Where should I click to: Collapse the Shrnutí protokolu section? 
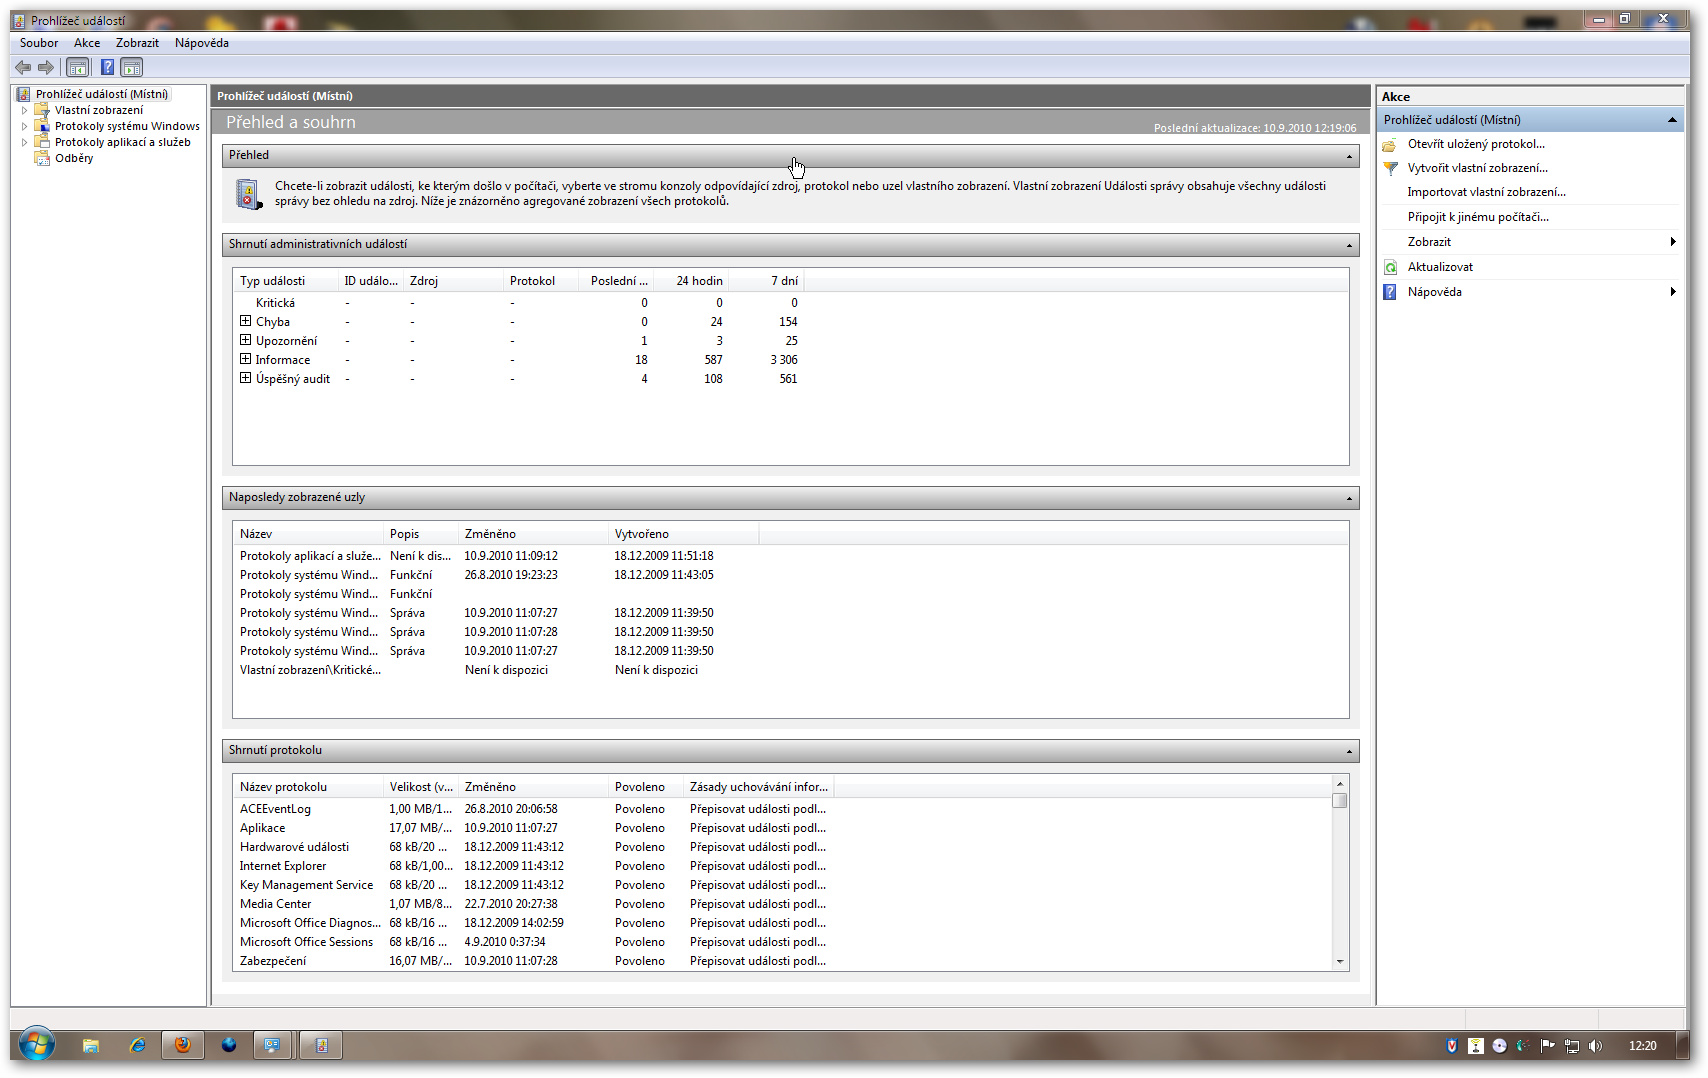(x=1349, y=751)
